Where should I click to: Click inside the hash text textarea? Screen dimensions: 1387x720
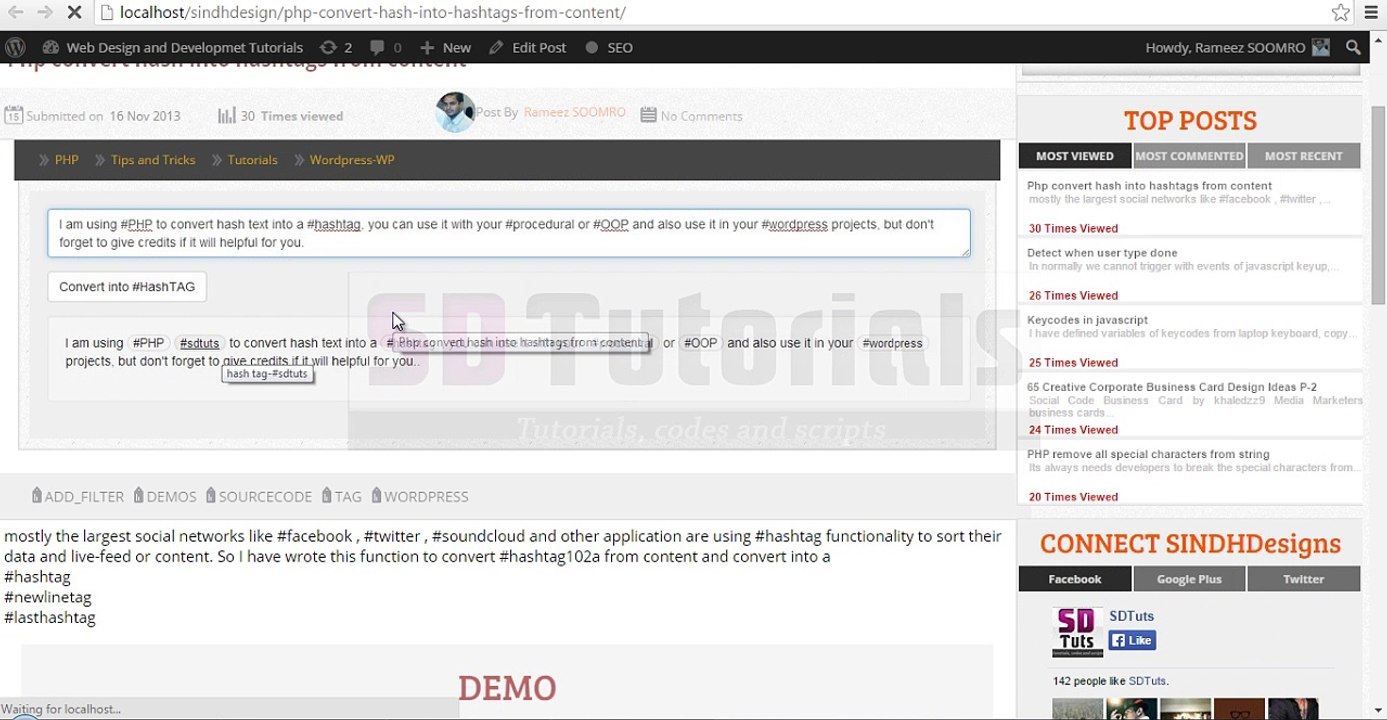[509, 233]
